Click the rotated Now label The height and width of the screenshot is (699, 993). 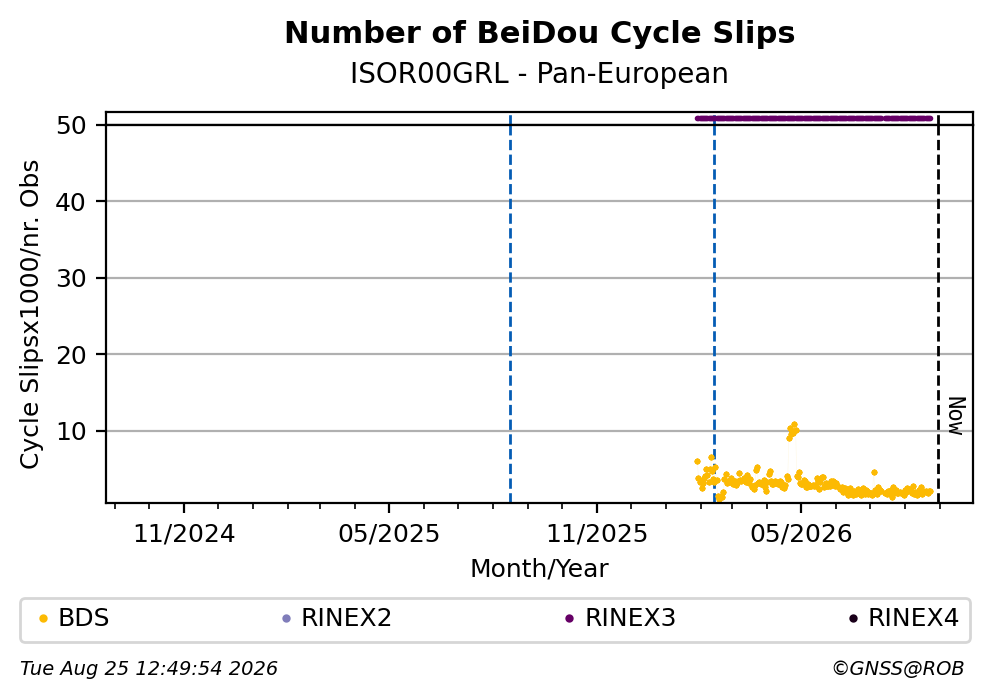pos(957,417)
